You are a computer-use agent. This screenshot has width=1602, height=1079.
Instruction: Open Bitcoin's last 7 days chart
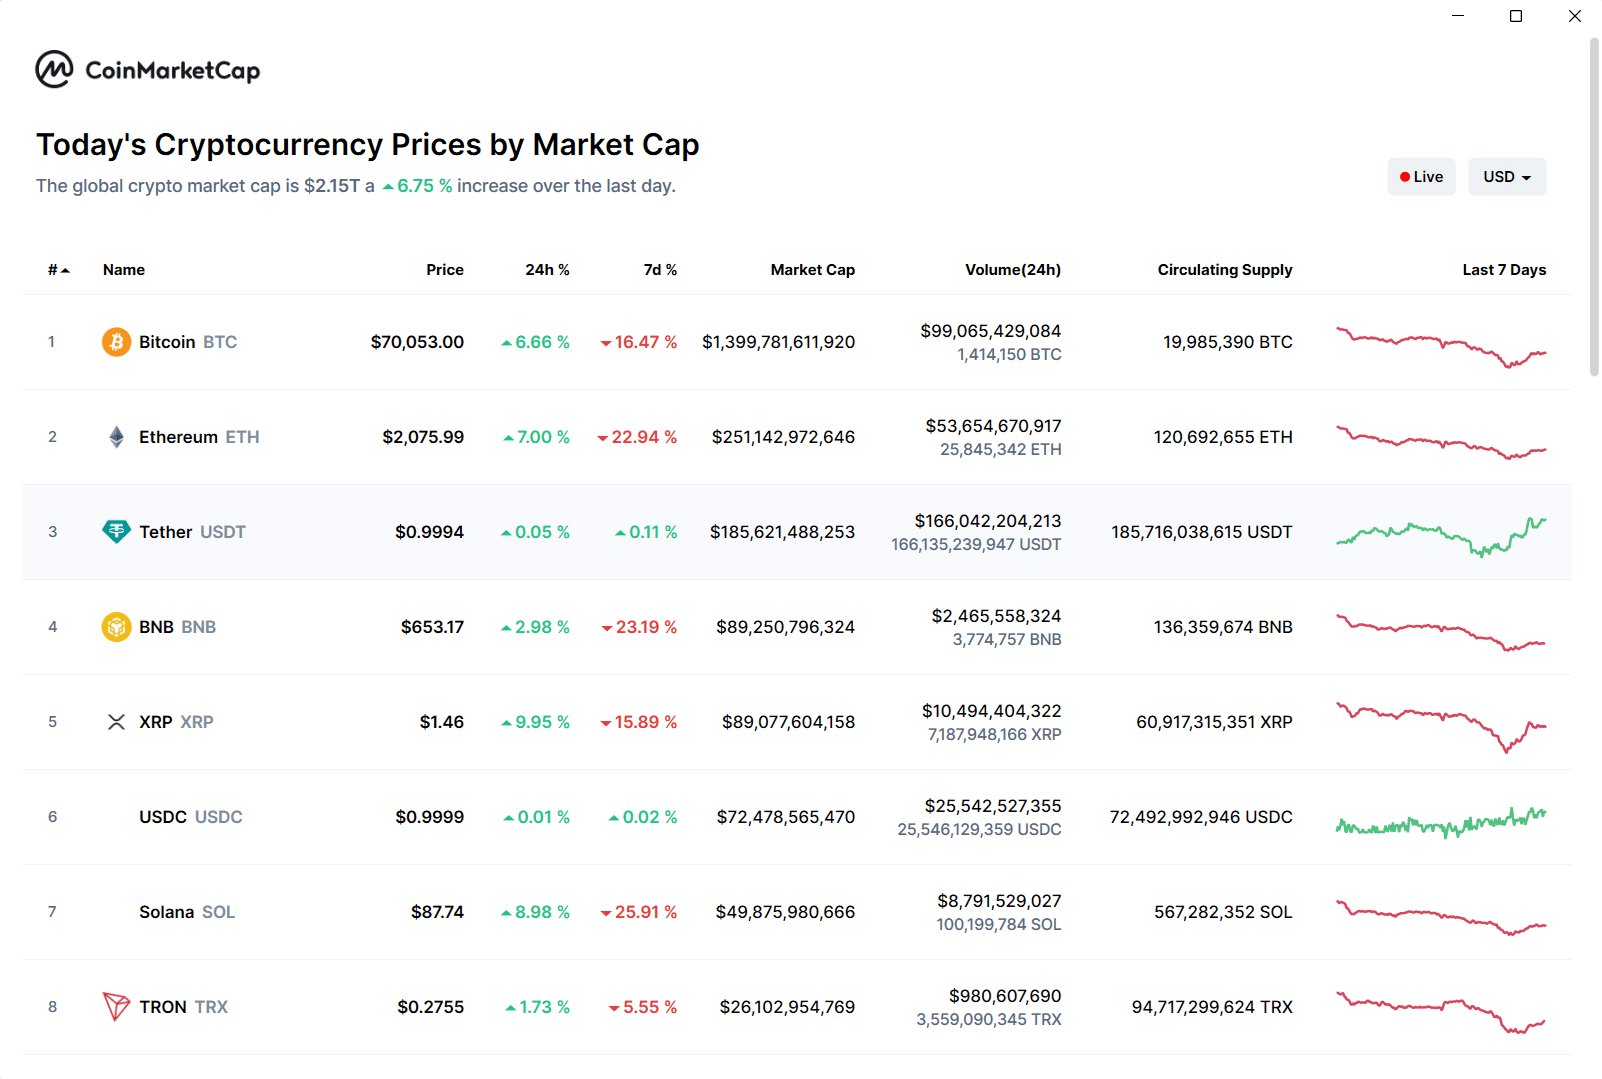1441,345
